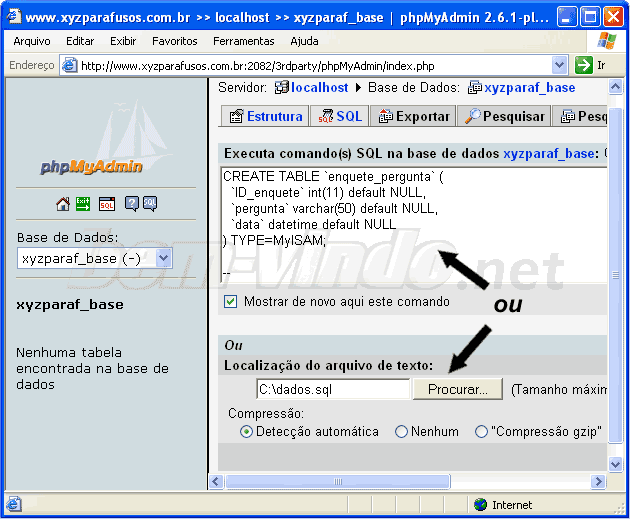Click the 'Localização do arquivo de texto:' label
630x519 pixels.
[328, 365]
